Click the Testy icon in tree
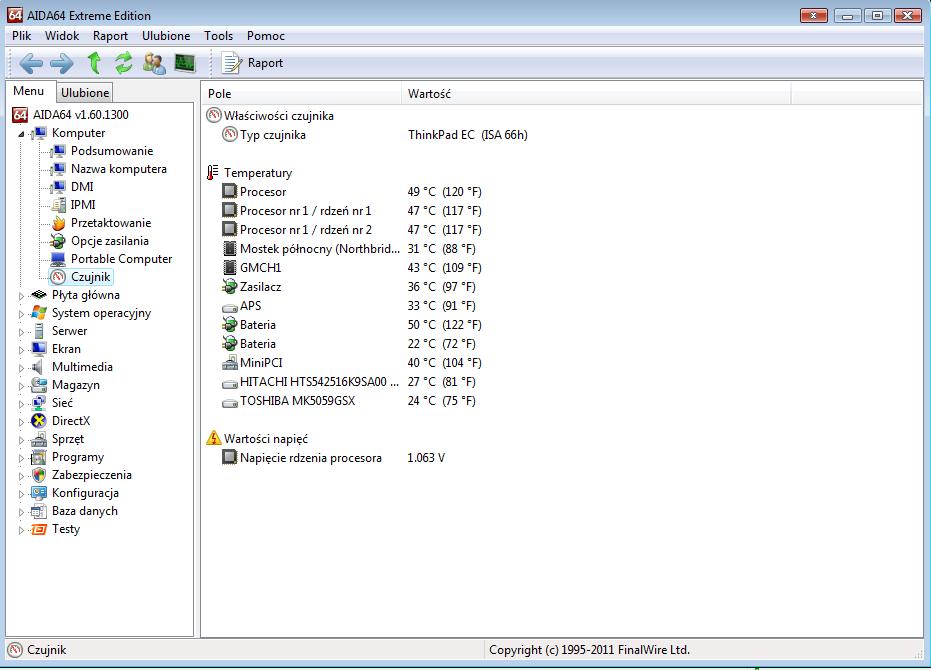 (39, 529)
